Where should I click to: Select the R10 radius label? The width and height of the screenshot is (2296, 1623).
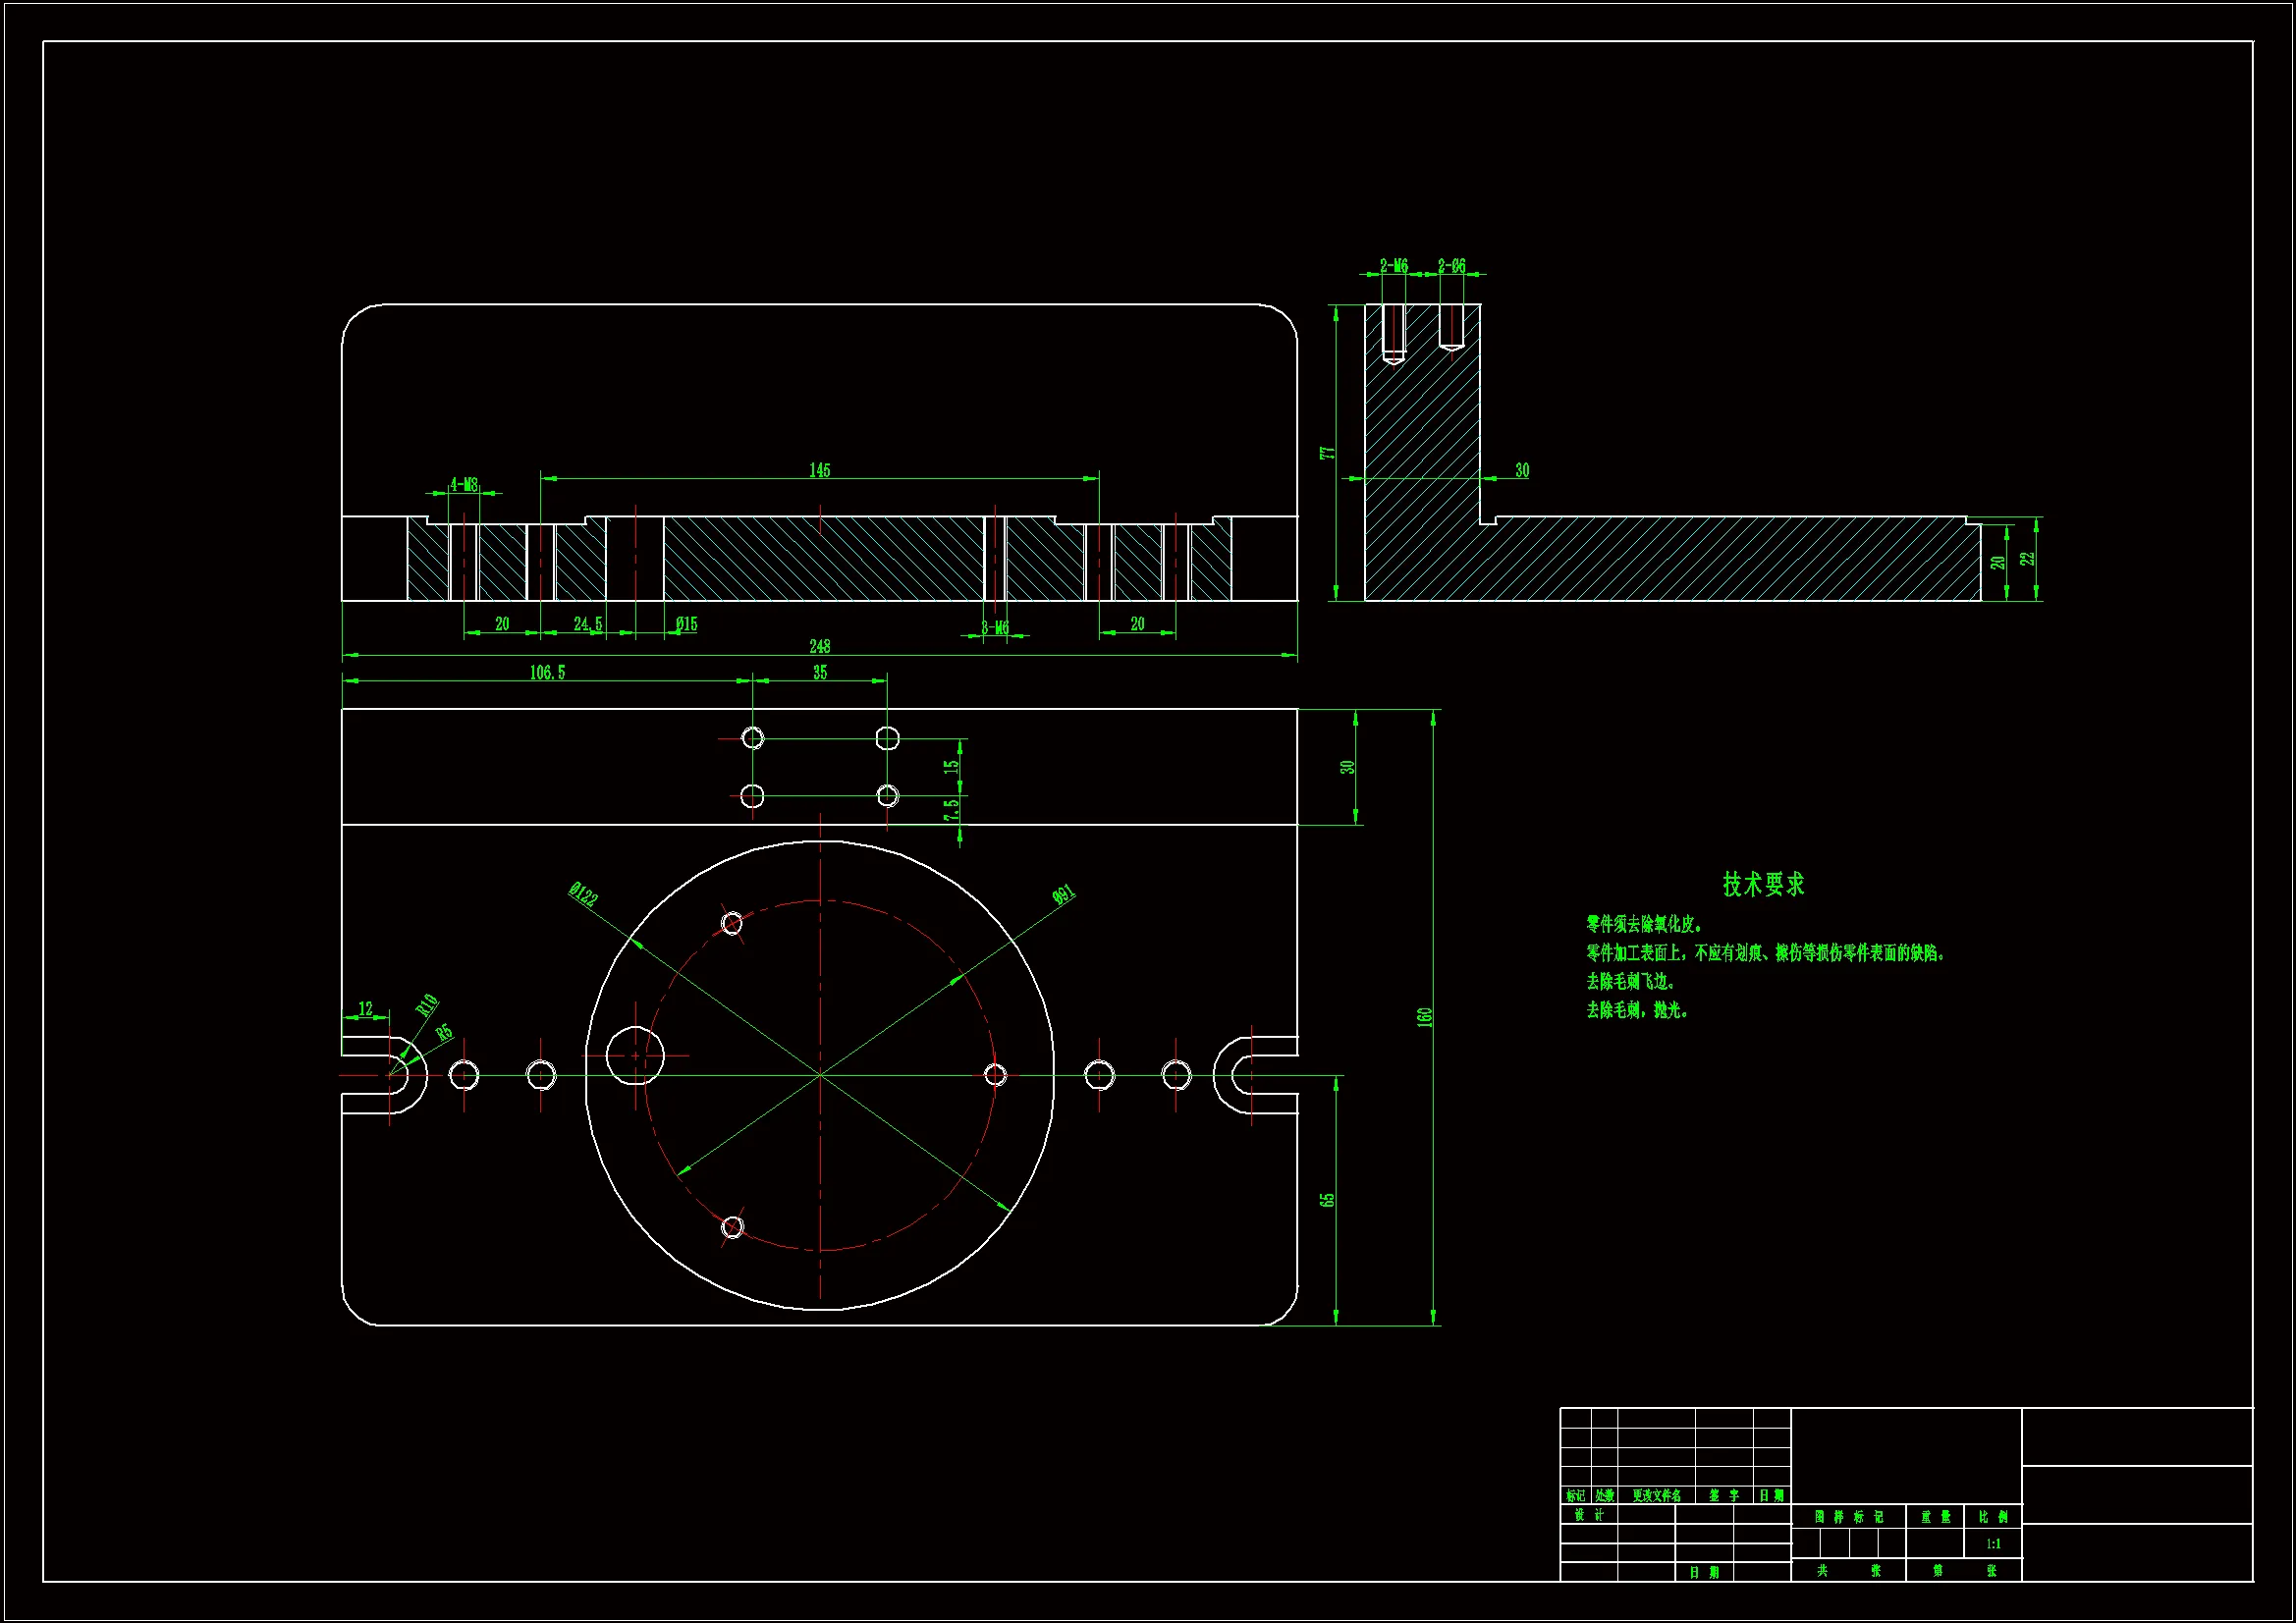click(x=427, y=1004)
